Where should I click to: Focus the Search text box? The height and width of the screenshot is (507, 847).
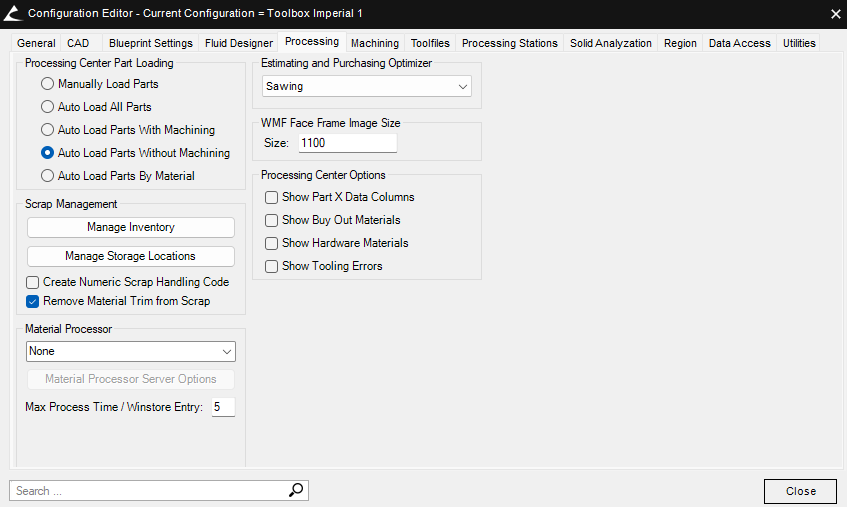pyautogui.click(x=148, y=491)
